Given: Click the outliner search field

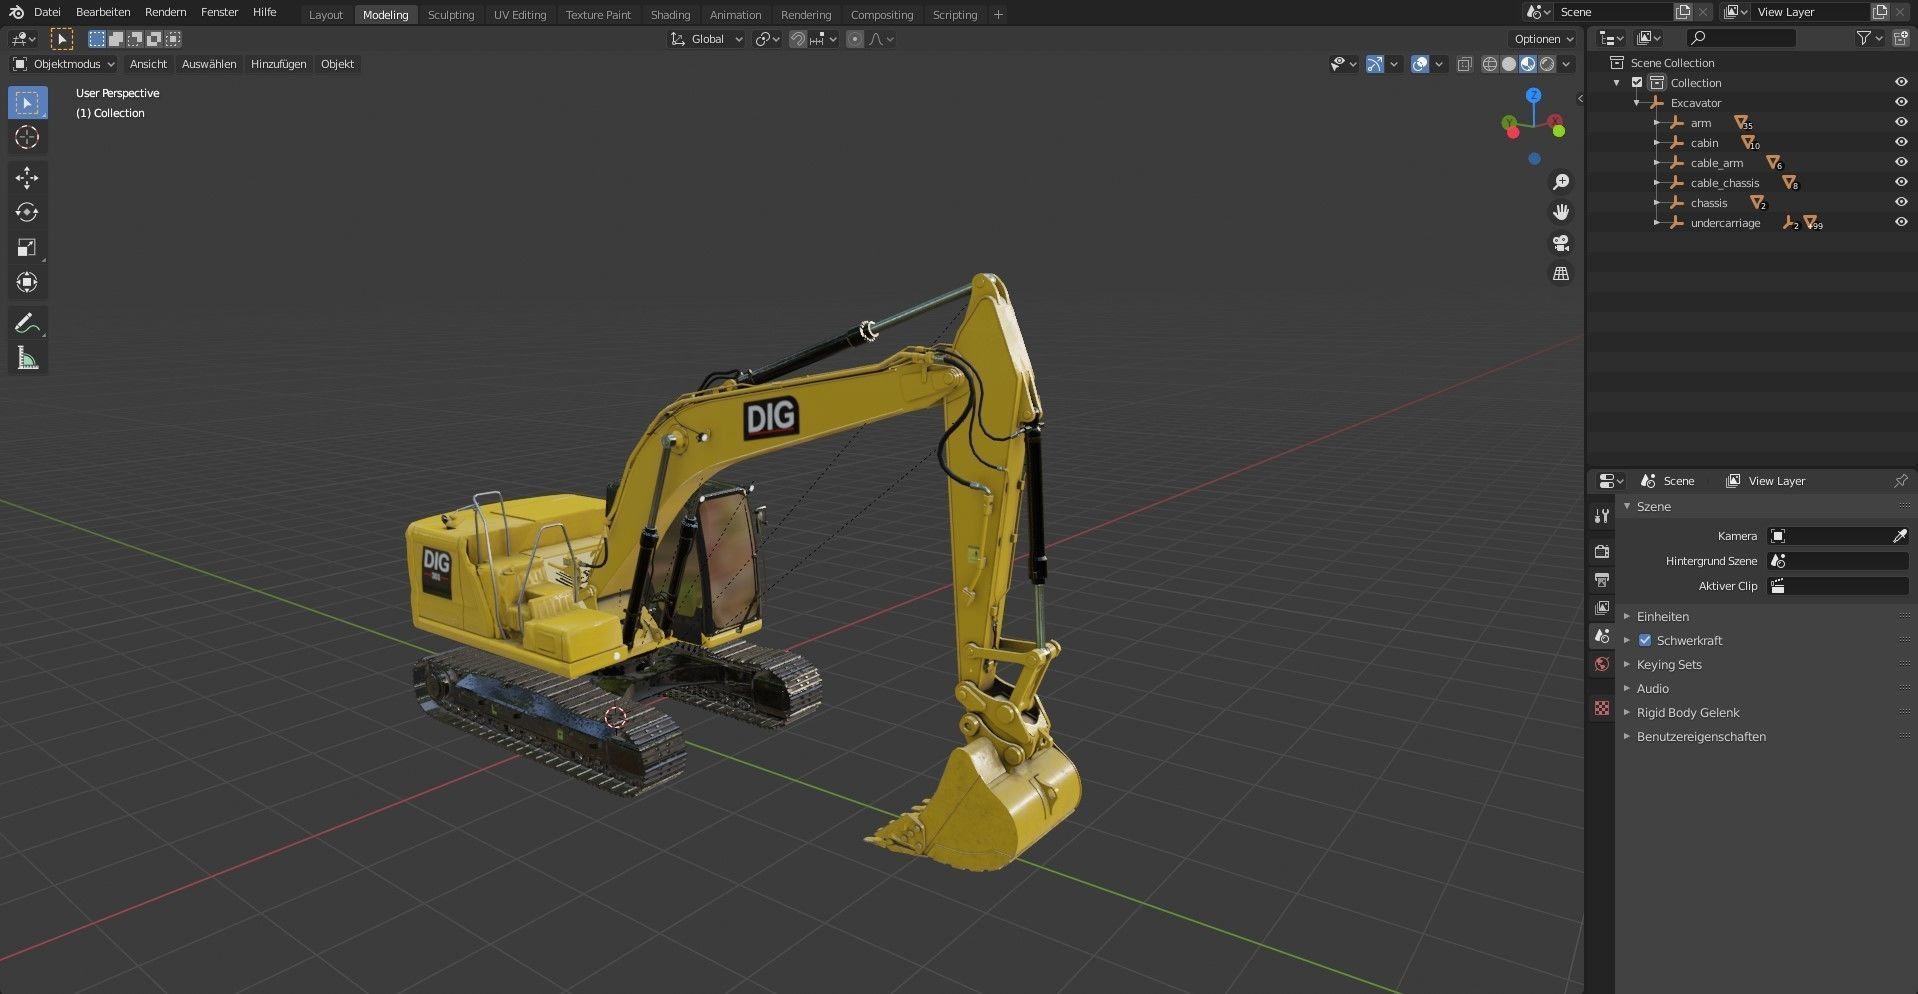Looking at the screenshot, I should tap(1741, 38).
